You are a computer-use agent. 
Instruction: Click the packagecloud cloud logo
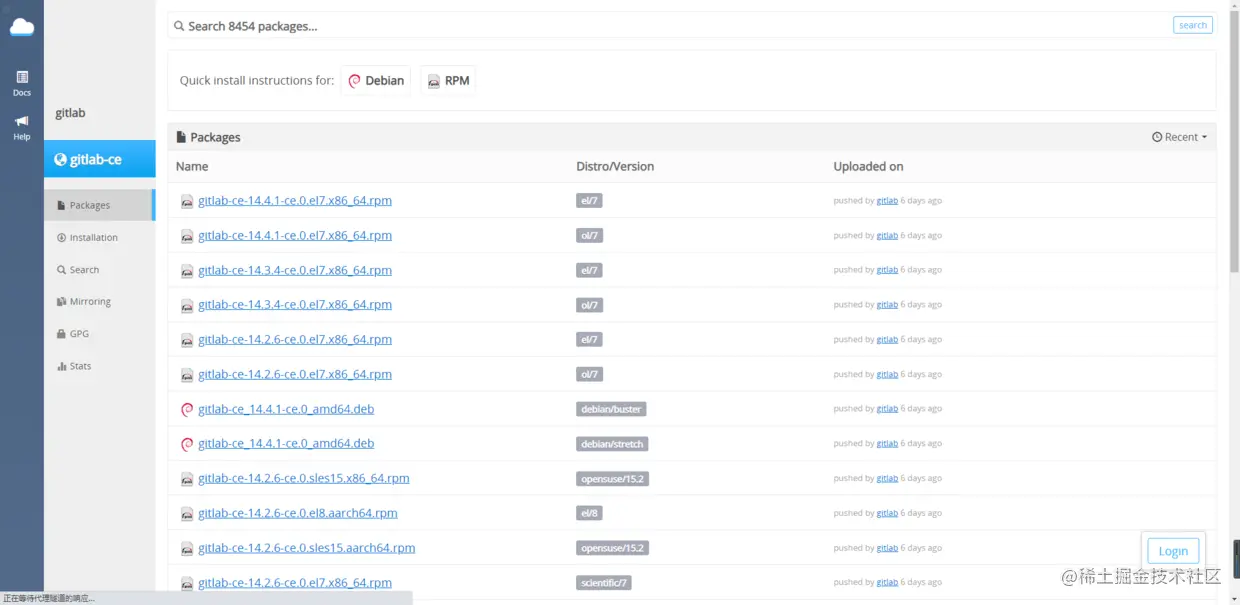point(21,27)
